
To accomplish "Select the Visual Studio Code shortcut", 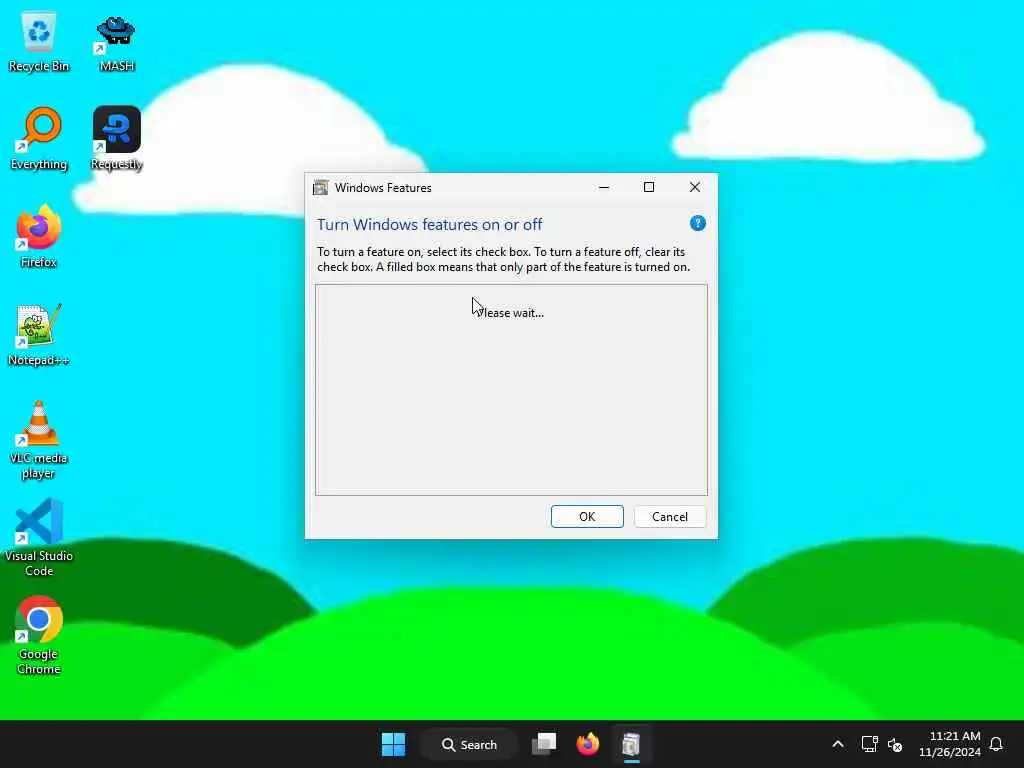I will (39, 538).
